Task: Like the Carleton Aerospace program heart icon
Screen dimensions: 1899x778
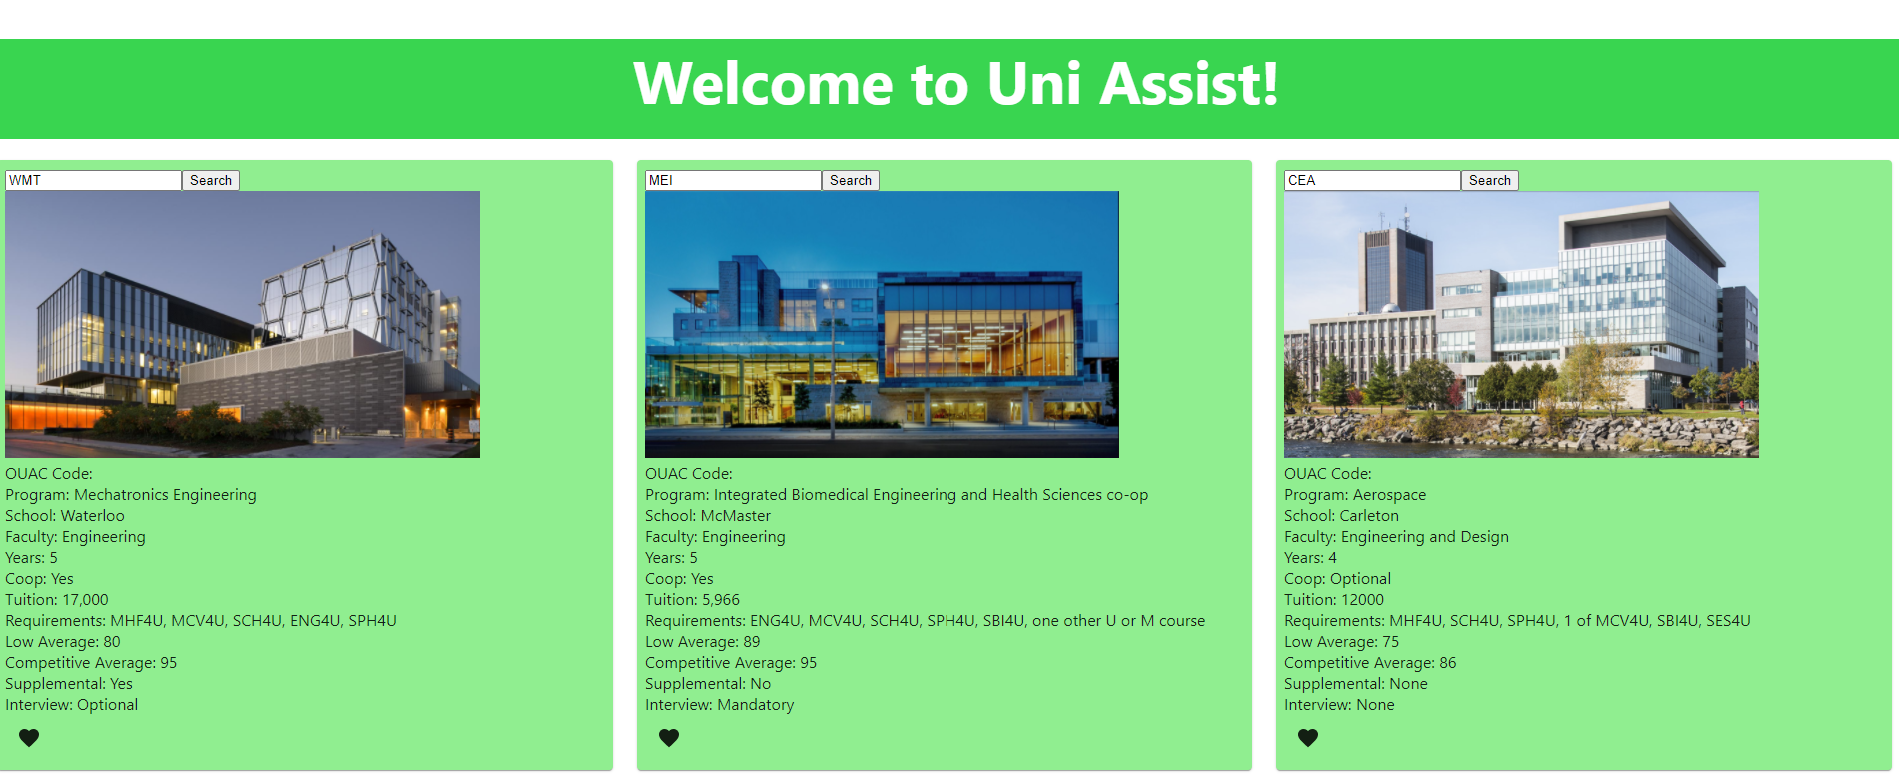Action: tap(1308, 738)
